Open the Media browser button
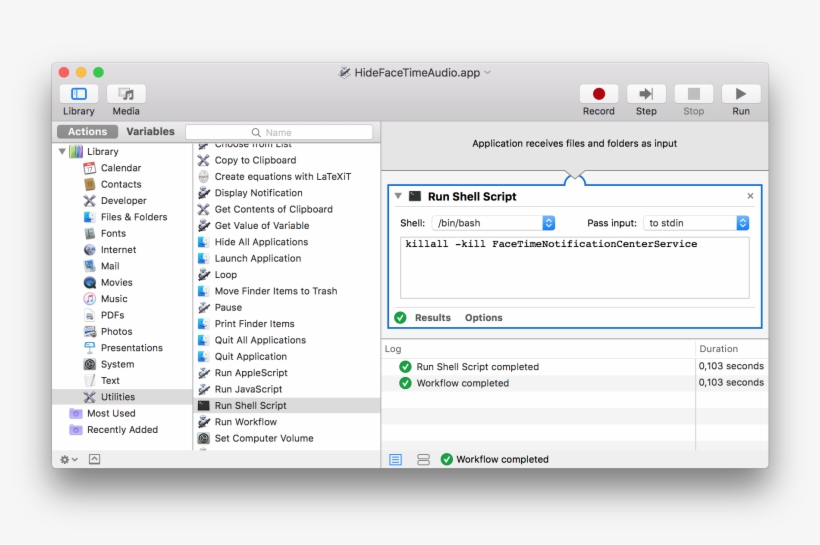This screenshot has height=545, width=820. pos(126,94)
